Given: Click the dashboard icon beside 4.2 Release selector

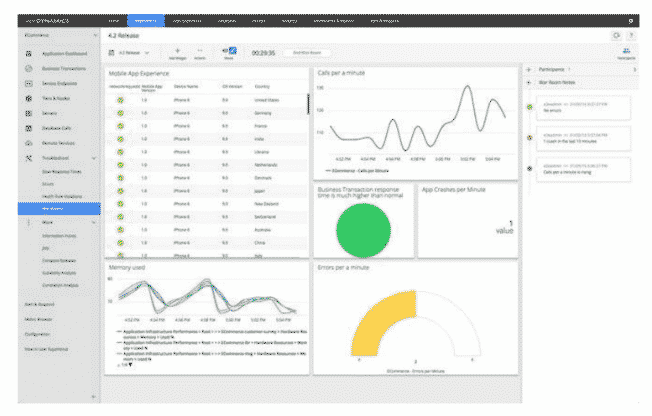Looking at the screenshot, I should pyautogui.click(x=111, y=53).
